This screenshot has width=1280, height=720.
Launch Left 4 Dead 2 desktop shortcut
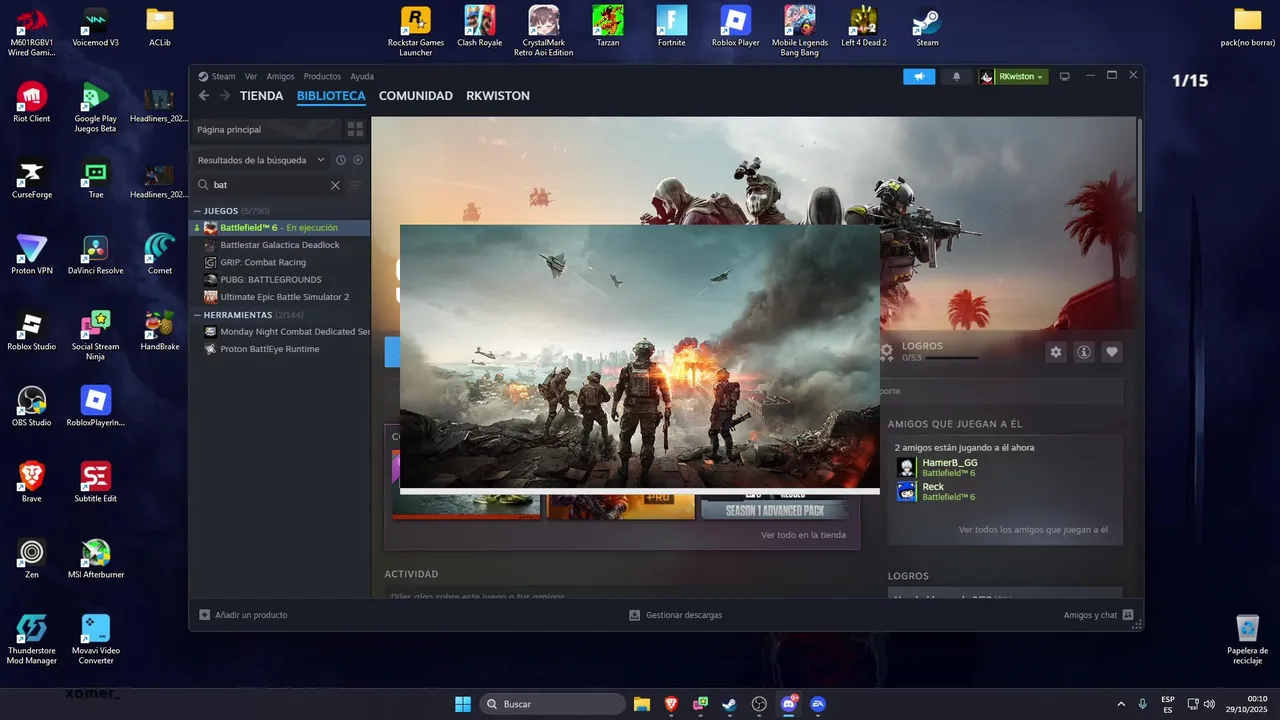coord(864,27)
